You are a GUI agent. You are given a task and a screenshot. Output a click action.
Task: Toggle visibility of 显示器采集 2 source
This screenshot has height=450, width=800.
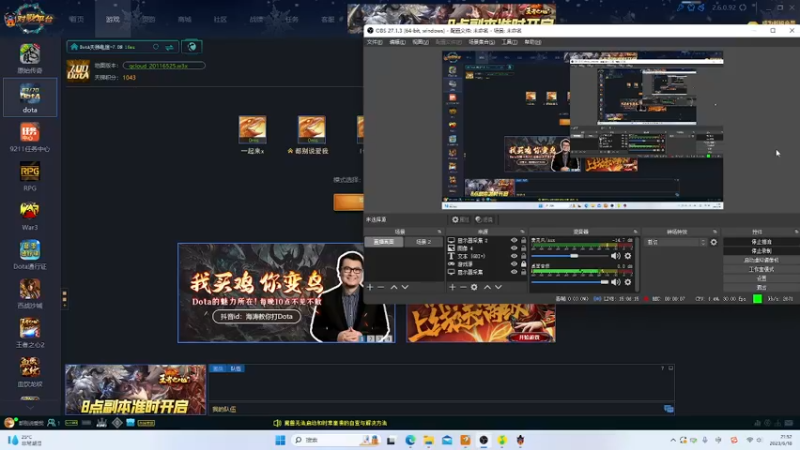pyautogui.click(x=514, y=240)
